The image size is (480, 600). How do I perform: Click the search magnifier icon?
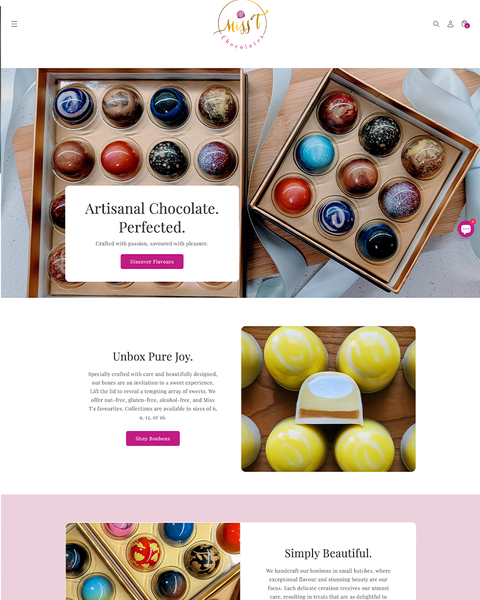click(x=436, y=24)
